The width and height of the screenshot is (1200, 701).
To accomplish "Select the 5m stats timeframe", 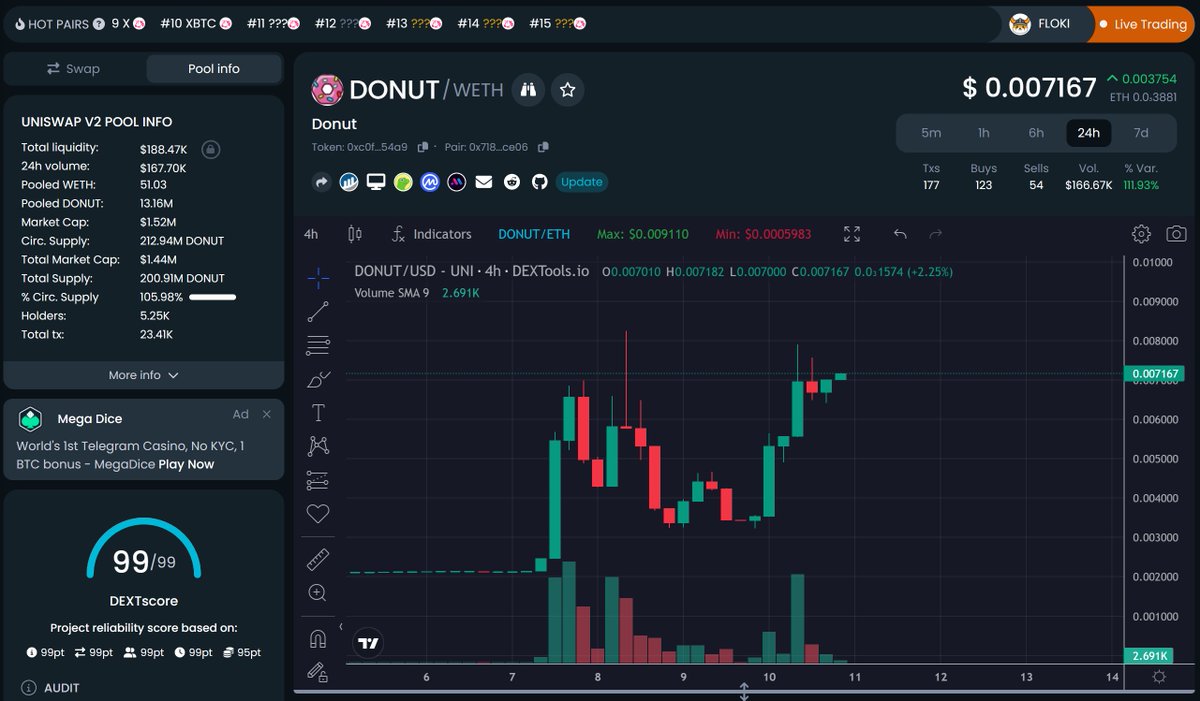I will 931,132.
